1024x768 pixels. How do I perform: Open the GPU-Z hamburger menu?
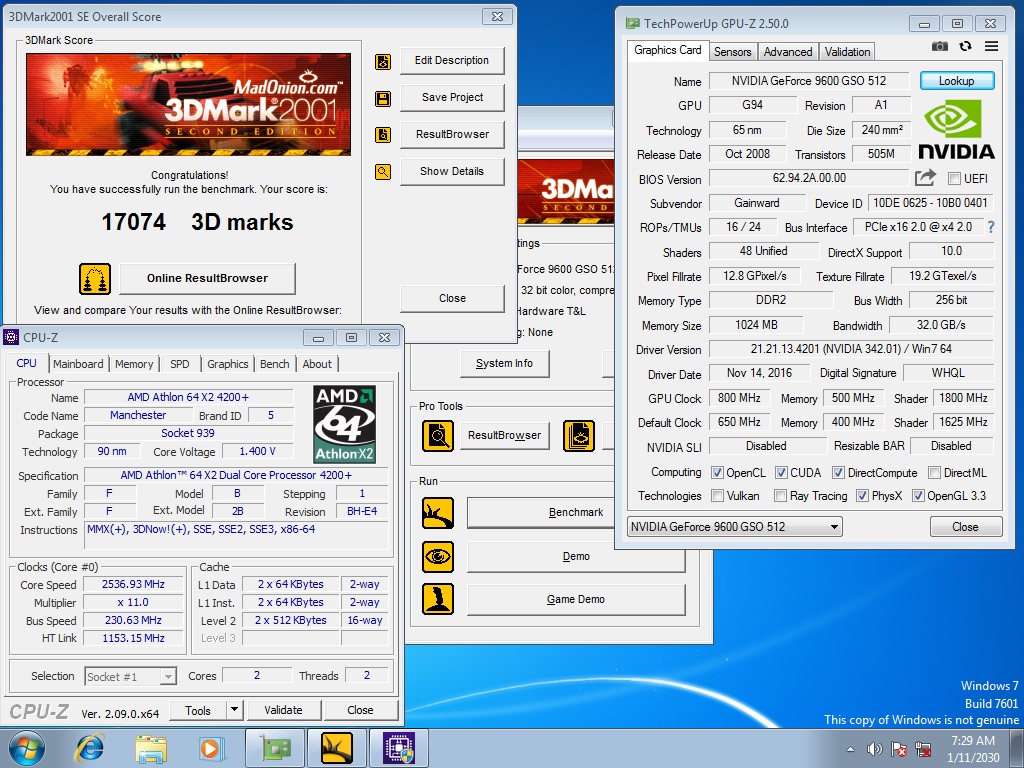tap(991, 46)
